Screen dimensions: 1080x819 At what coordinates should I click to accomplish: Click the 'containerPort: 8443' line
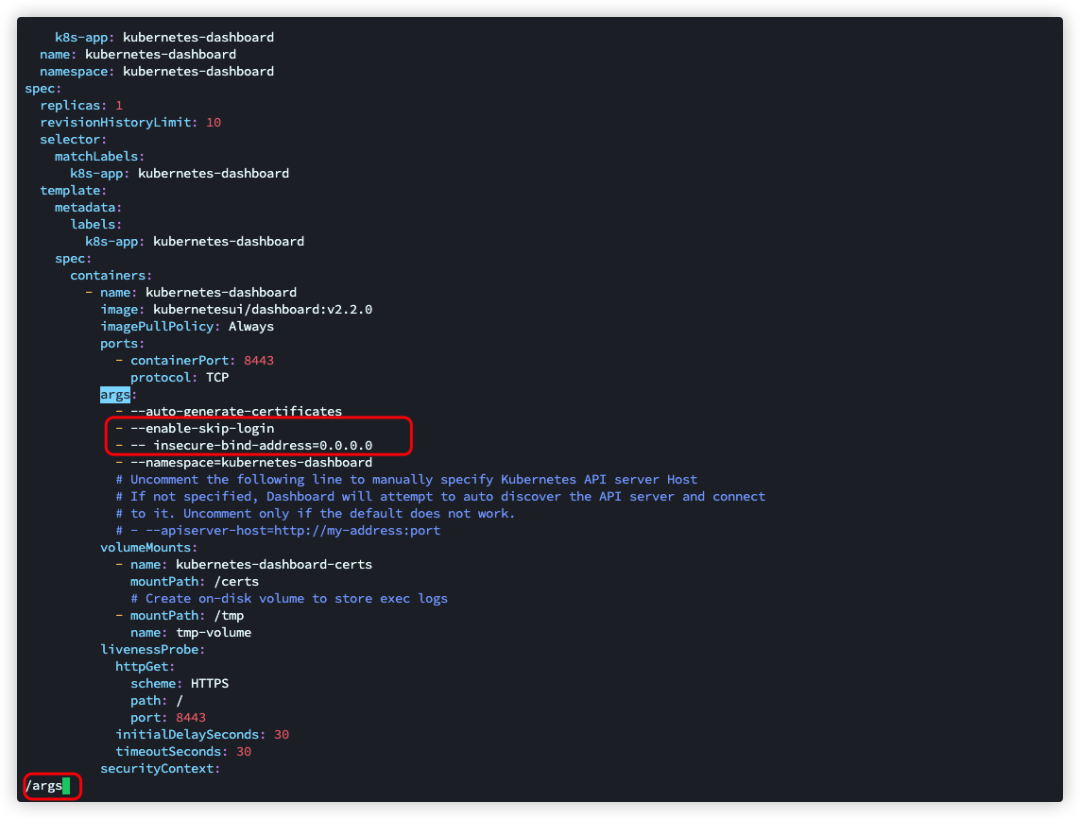point(202,360)
